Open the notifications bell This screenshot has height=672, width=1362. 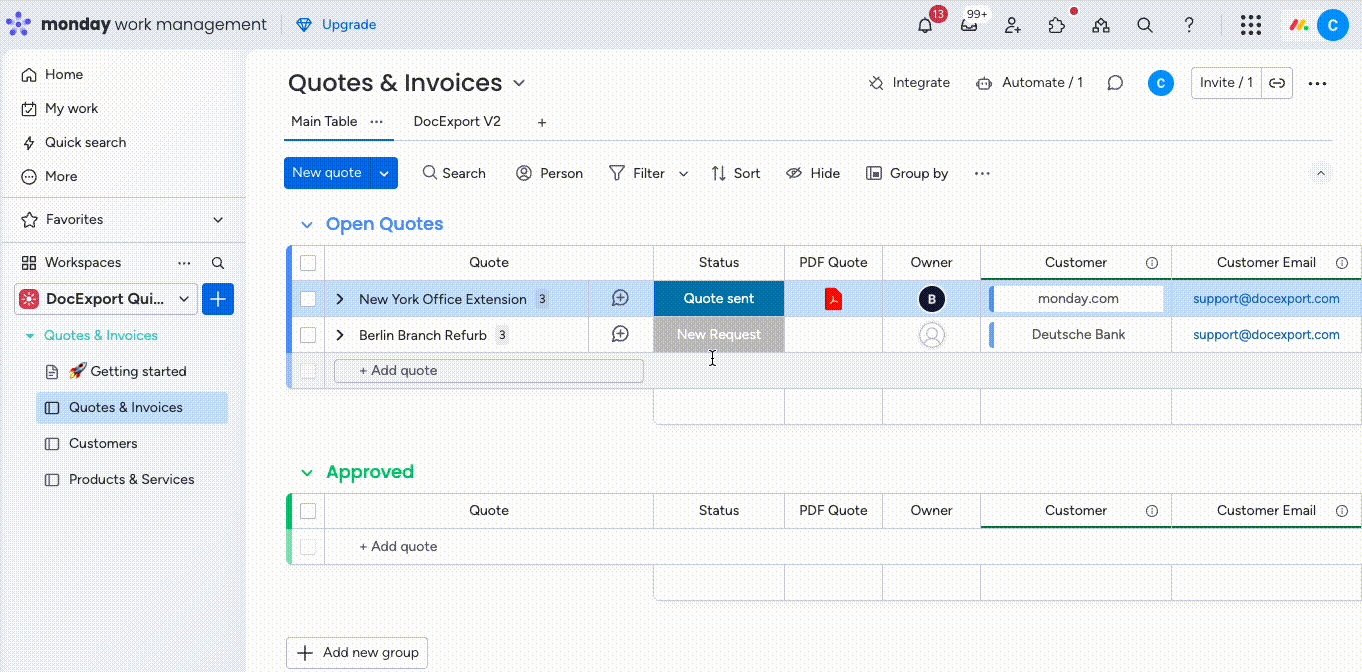[x=925, y=25]
